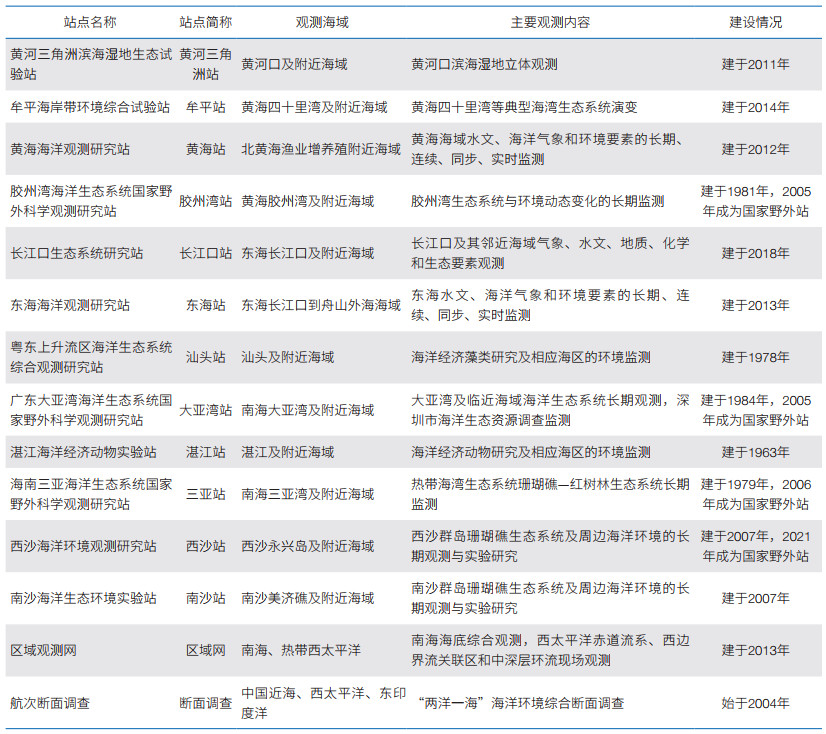Click the 建于2012年 cell
The image size is (826, 734).
click(755, 149)
